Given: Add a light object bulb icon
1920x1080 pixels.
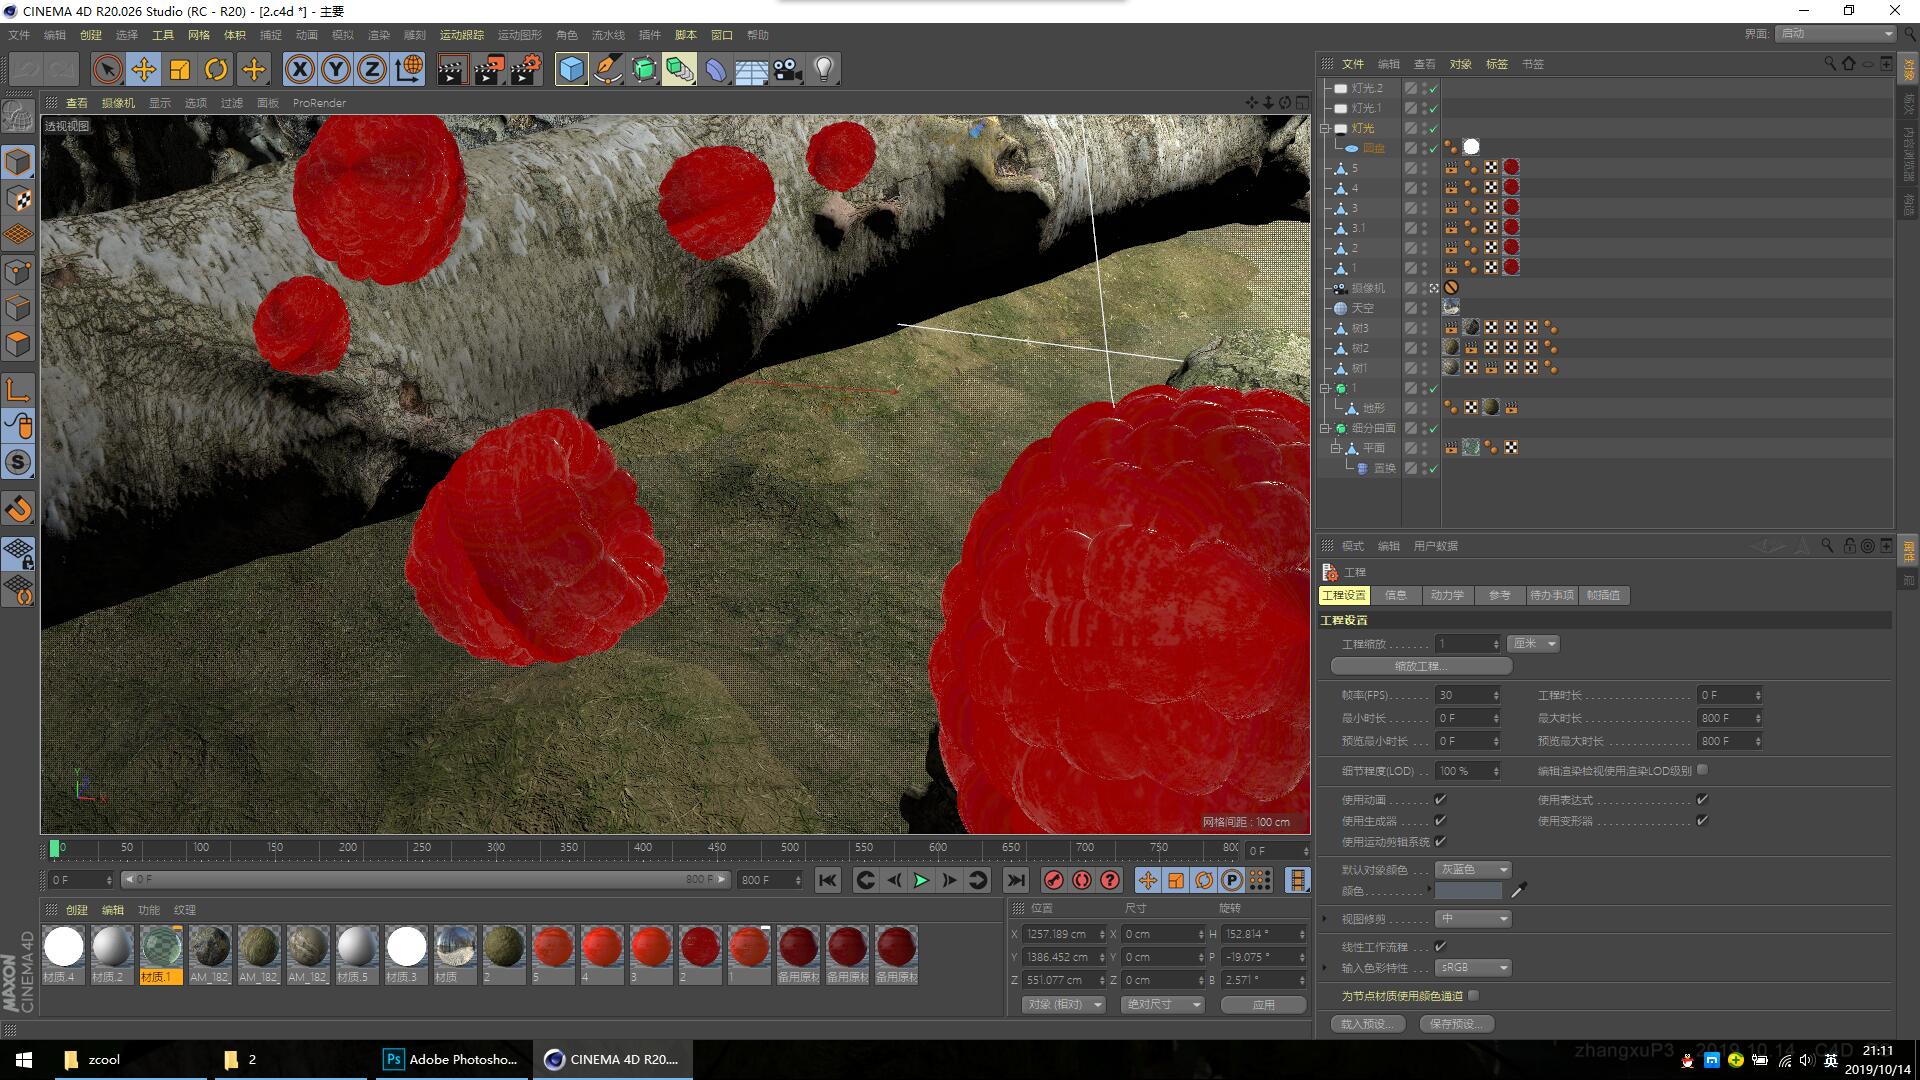Looking at the screenshot, I should click(x=823, y=69).
